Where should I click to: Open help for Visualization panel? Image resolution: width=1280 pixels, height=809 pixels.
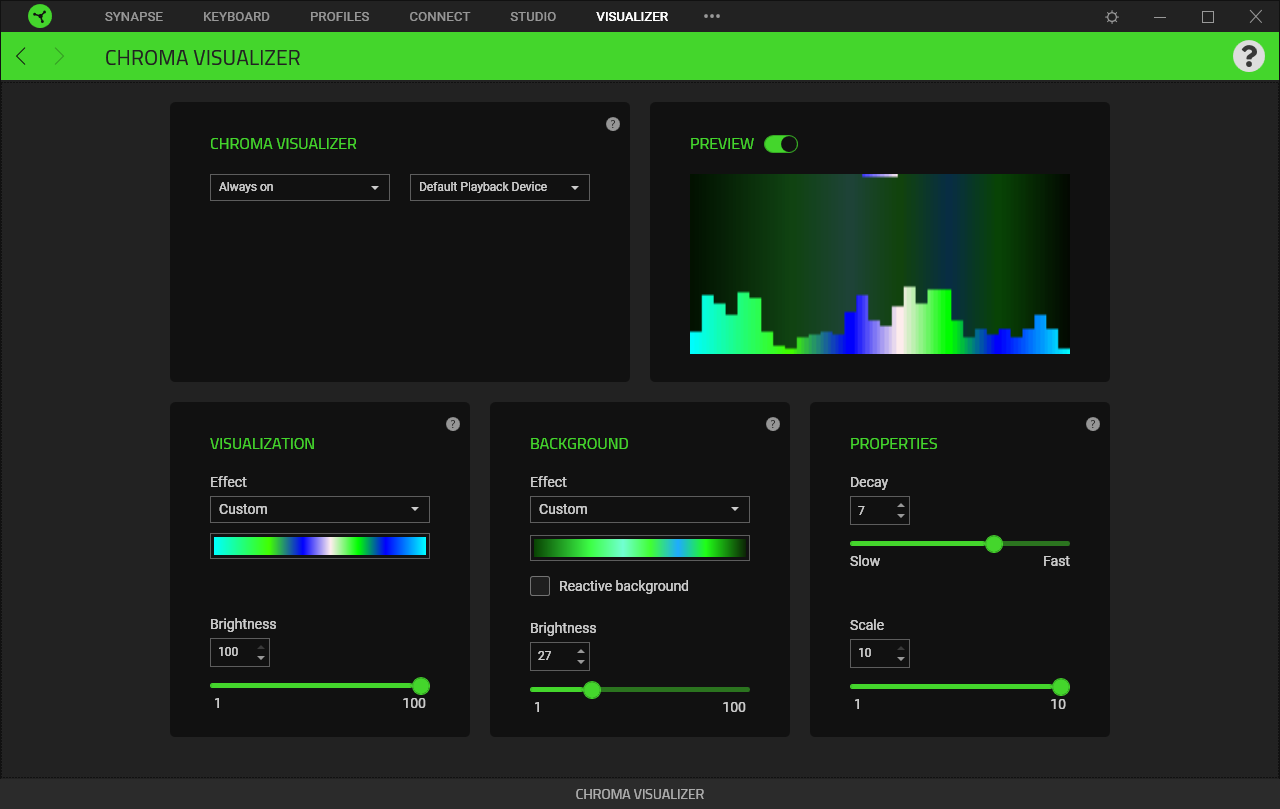[453, 424]
